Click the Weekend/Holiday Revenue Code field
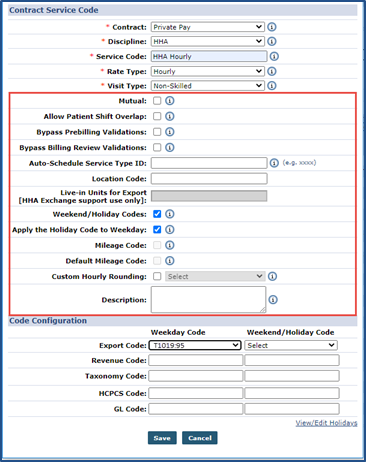Screen dimensions: 366x462 292,360
